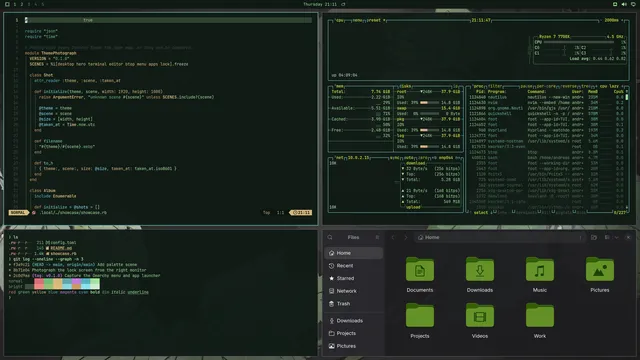This screenshot has height=360, width=640.
Task: Select Trash in the Files sidebar
Action: pyautogui.click(x=353, y=304)
